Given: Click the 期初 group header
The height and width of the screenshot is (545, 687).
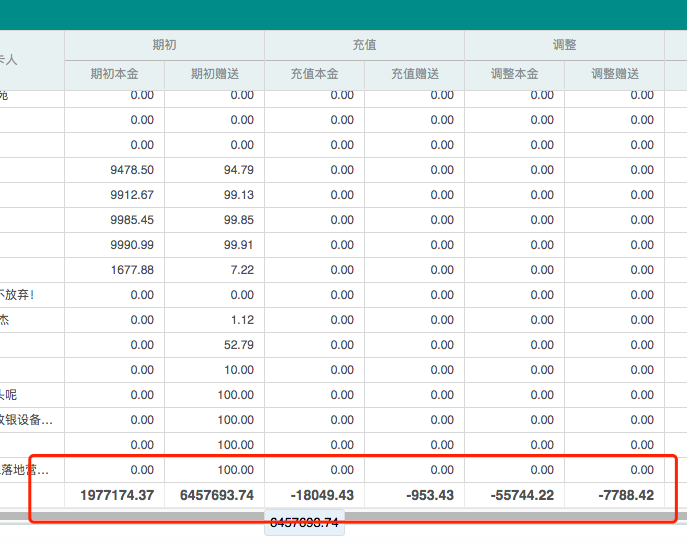Looking at the screenshot, I should point(164,45).
